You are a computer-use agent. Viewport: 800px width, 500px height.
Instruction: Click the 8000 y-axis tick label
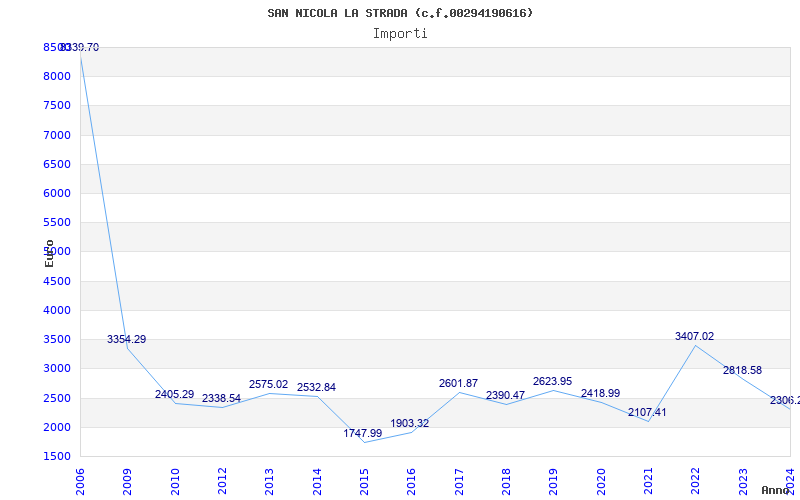(57, 77)
